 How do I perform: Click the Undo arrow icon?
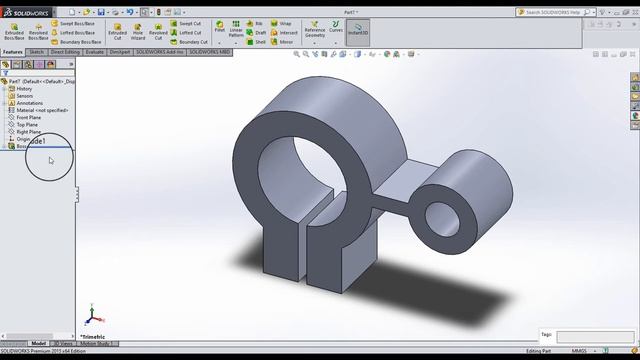coord(130,12)
